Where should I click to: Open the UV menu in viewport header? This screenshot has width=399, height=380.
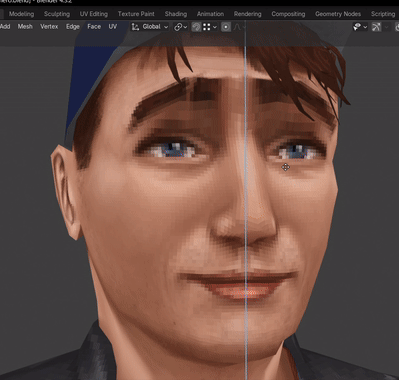coord(113,26)
